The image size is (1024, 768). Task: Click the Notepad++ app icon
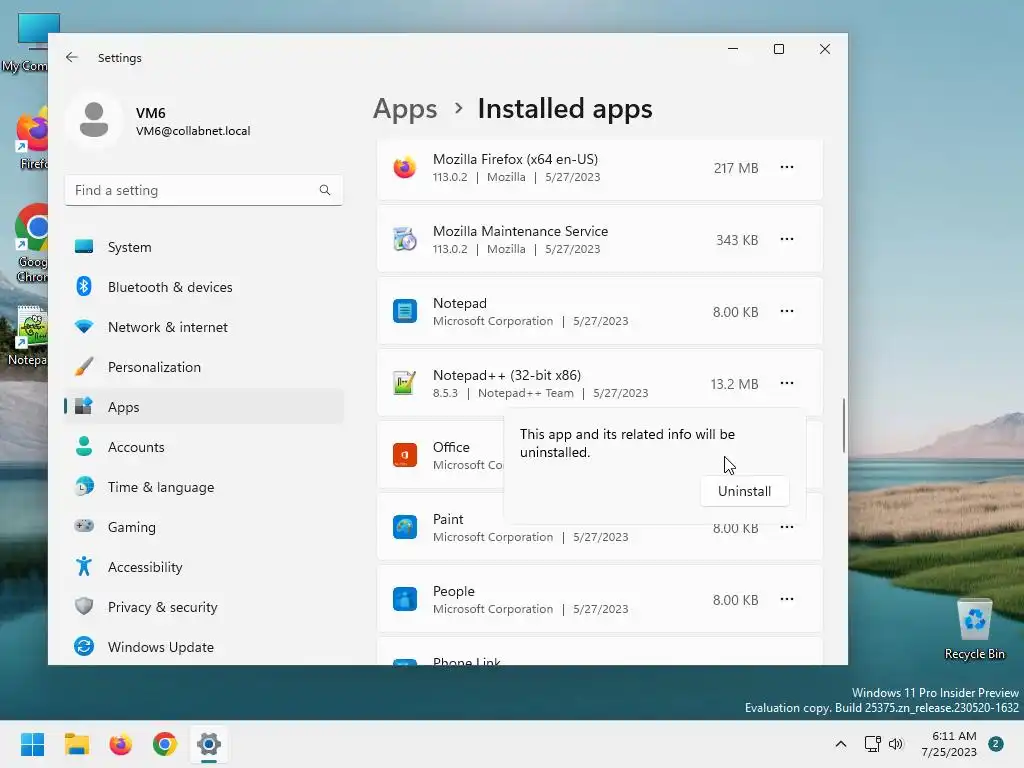coord(405,383)
